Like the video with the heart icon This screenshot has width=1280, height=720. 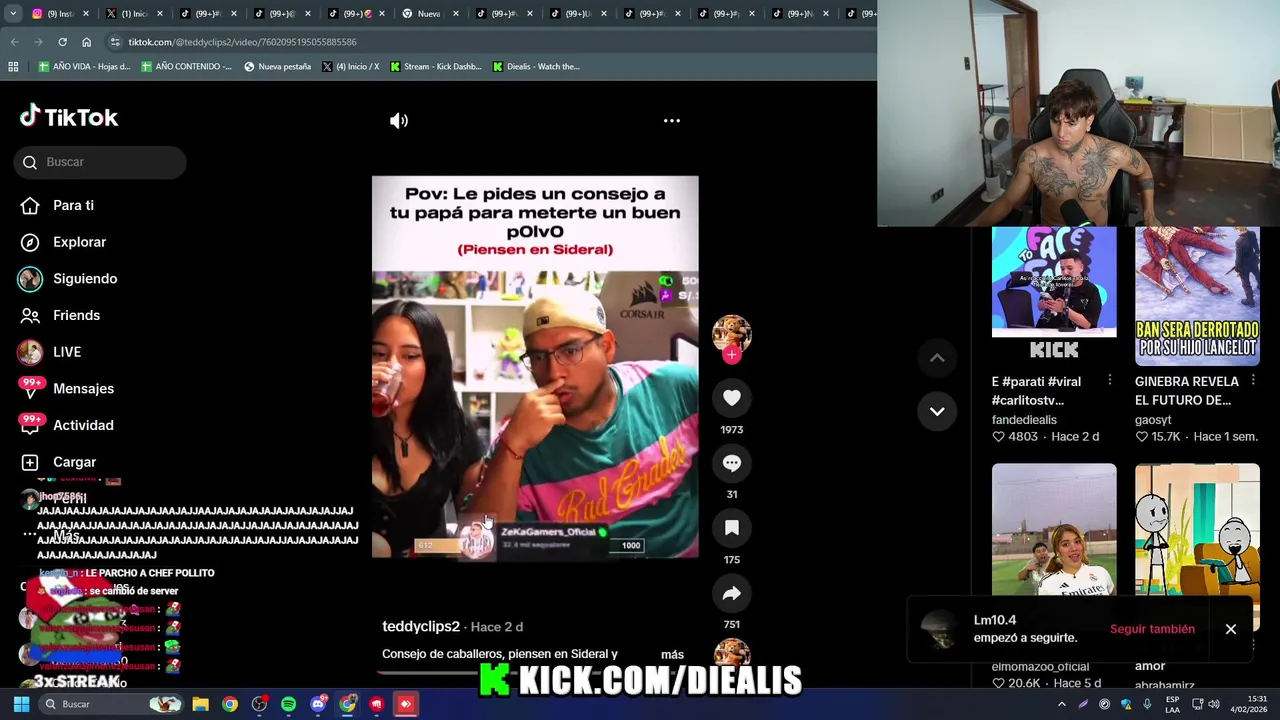(x=732, y=398)
